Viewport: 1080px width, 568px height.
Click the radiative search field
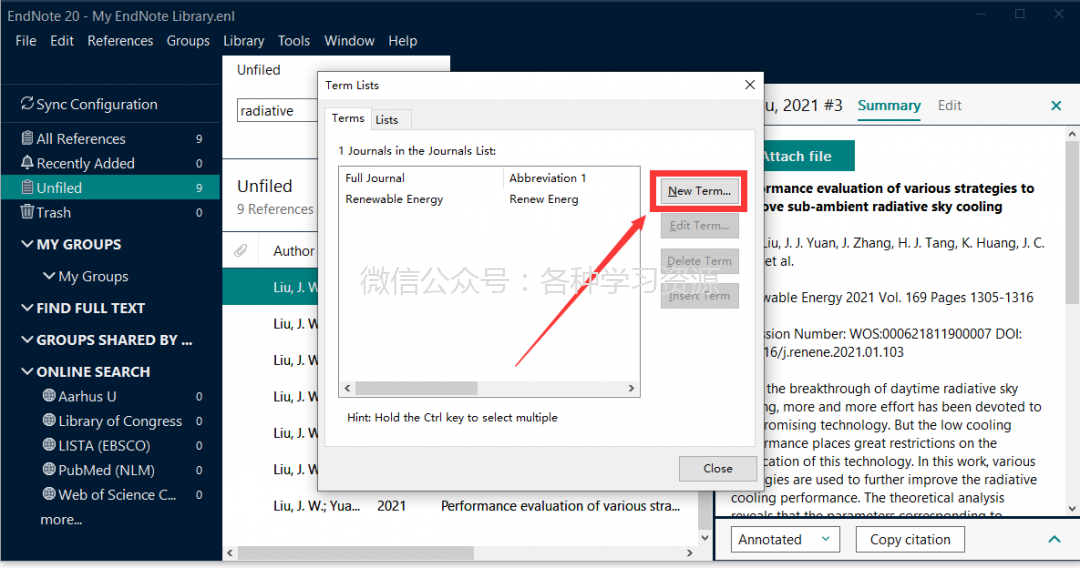(x=277, y=111)
